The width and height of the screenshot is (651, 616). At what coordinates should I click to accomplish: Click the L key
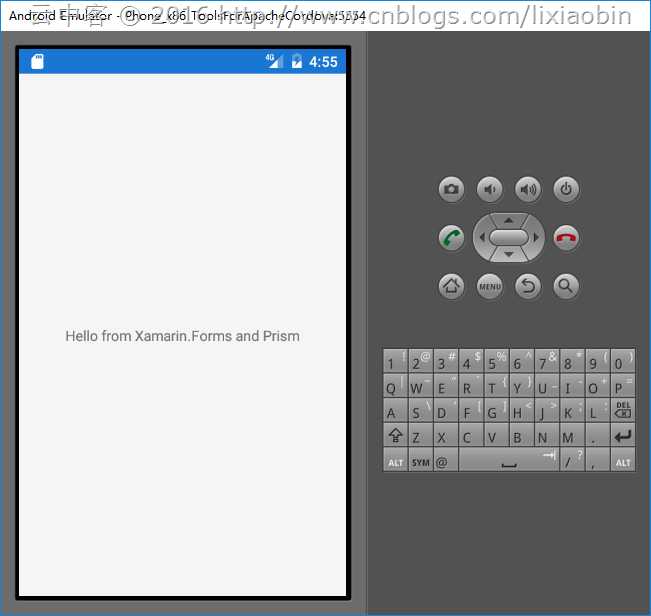coord(597,410)
